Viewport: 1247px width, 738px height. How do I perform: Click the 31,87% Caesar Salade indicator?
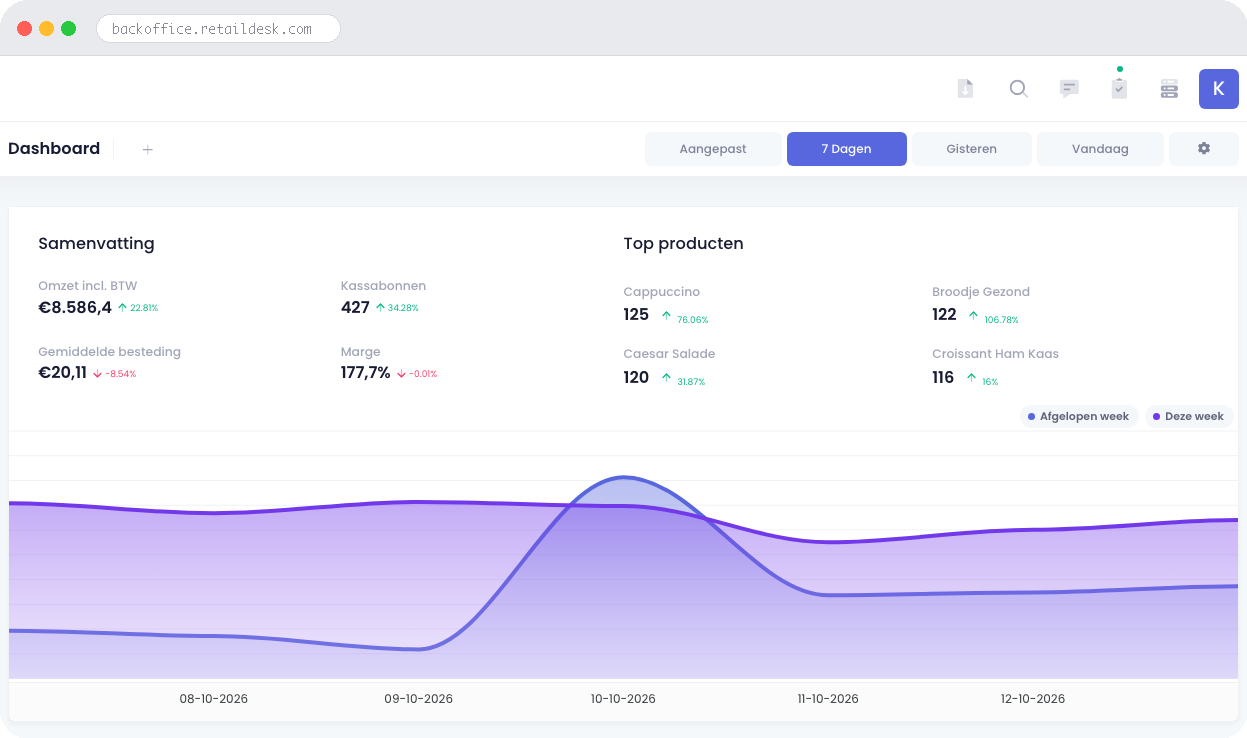coord(683,379)
